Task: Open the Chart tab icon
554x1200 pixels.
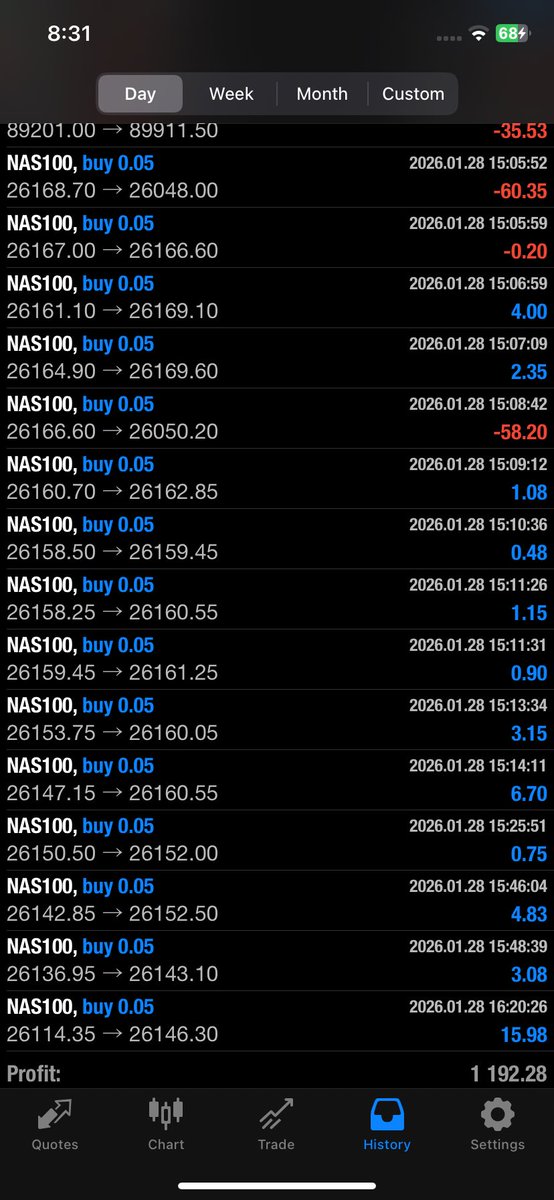Action: pos(166,1113)
